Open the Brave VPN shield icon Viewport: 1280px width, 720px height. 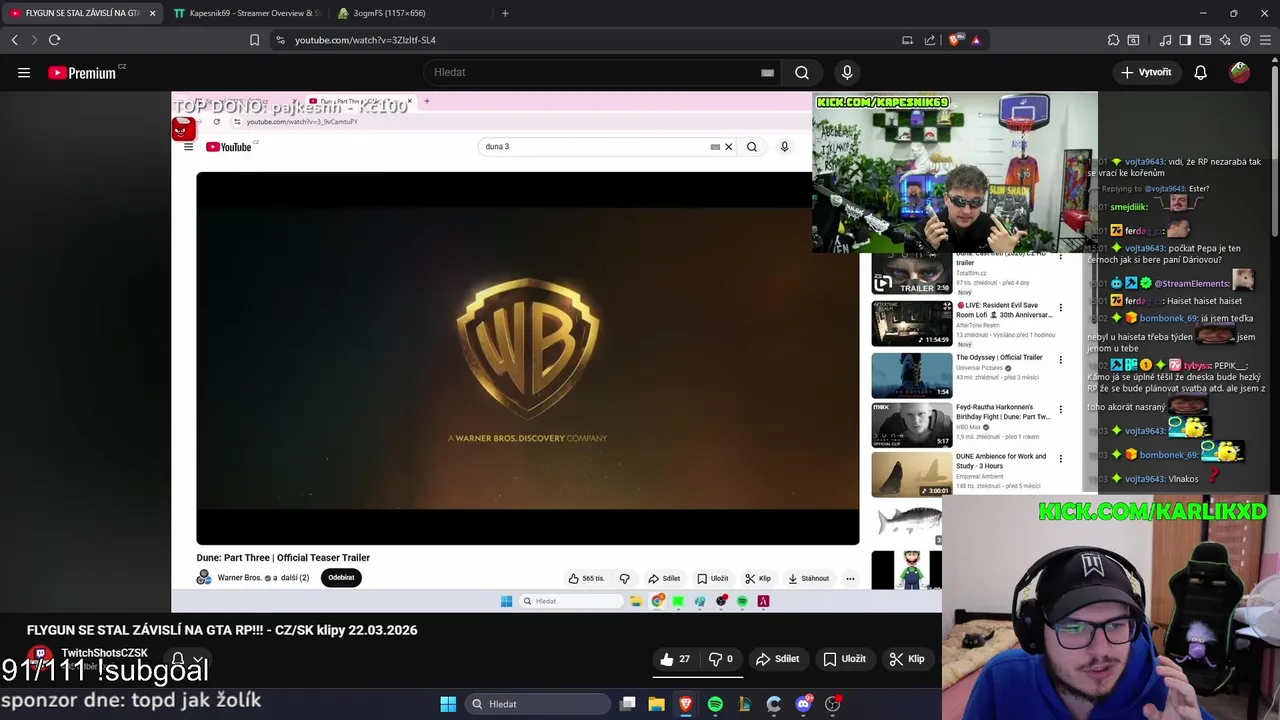click(1245, 40)
